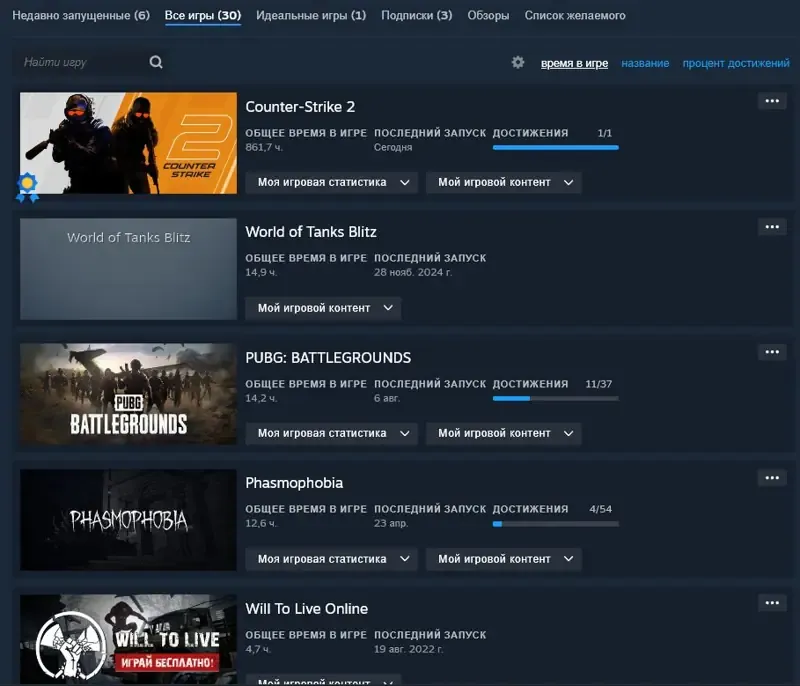Open the Counter-Strike 2 three-dot options menu
The image size is (800, 686).
point(772,101)
